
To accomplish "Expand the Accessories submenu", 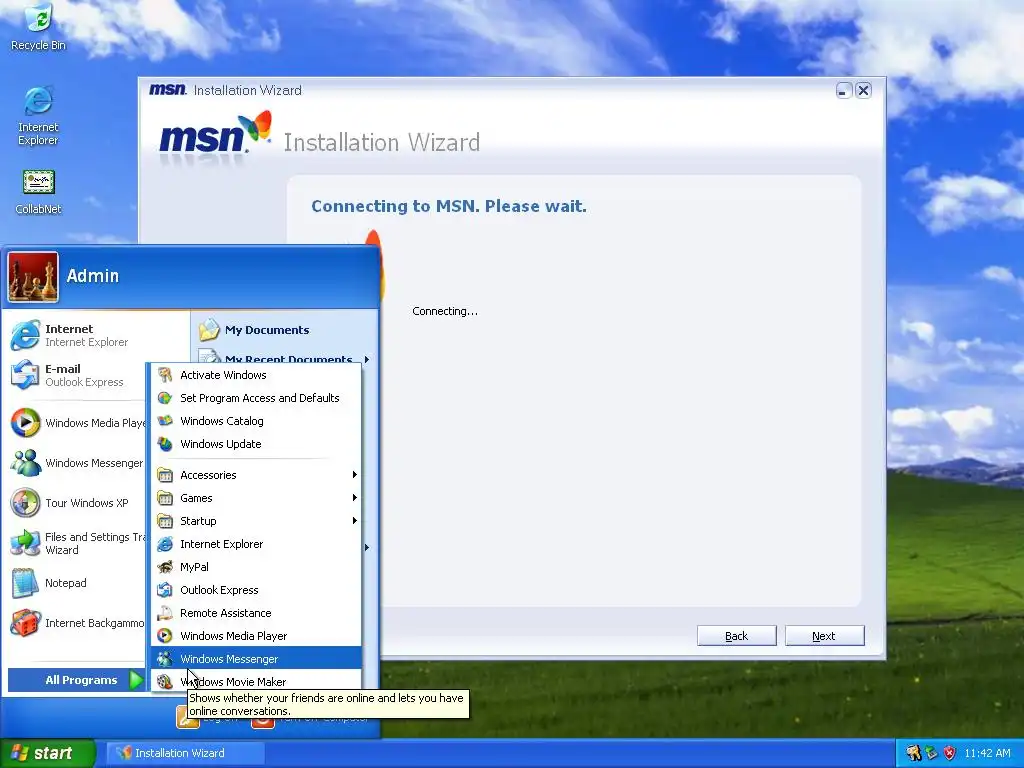I will click(x=256, y=475).
